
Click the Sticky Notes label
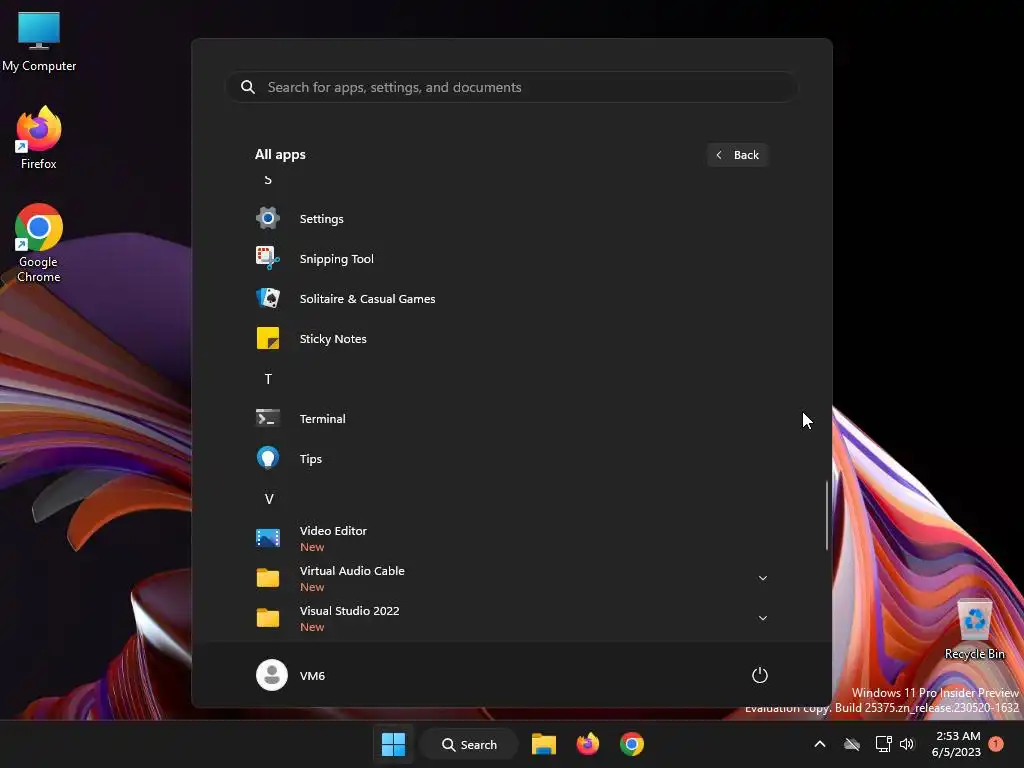click(333, 339)
